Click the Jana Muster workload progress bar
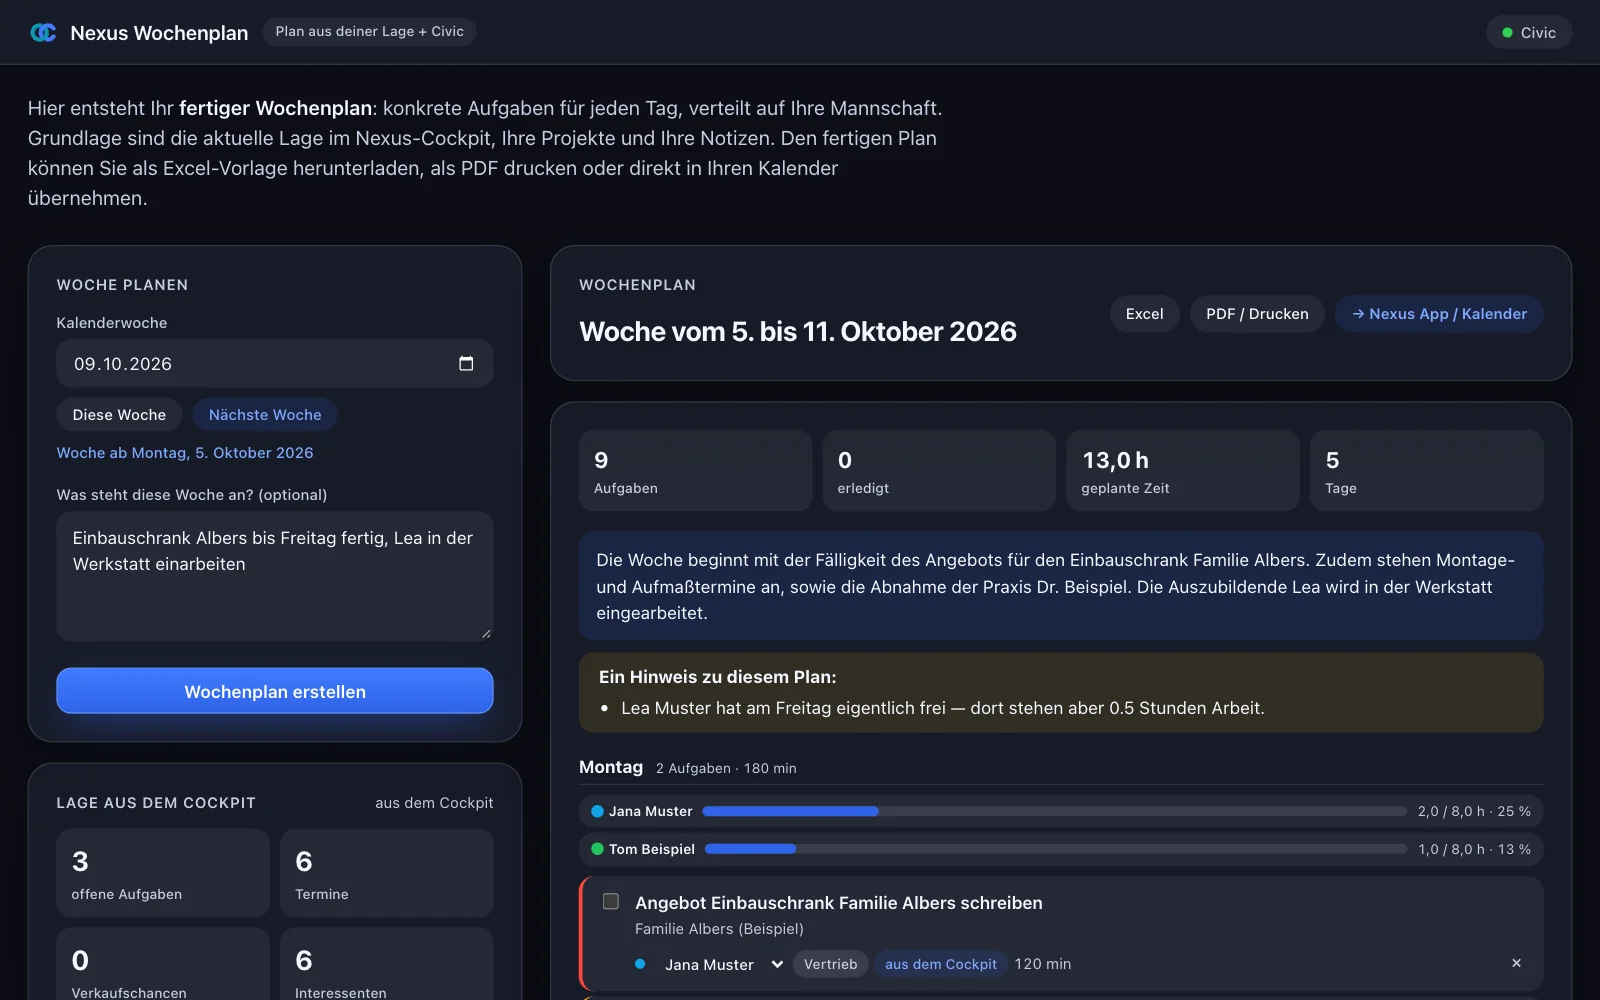This screenshot has height=1000, width=1600. tap(1055, 811)
